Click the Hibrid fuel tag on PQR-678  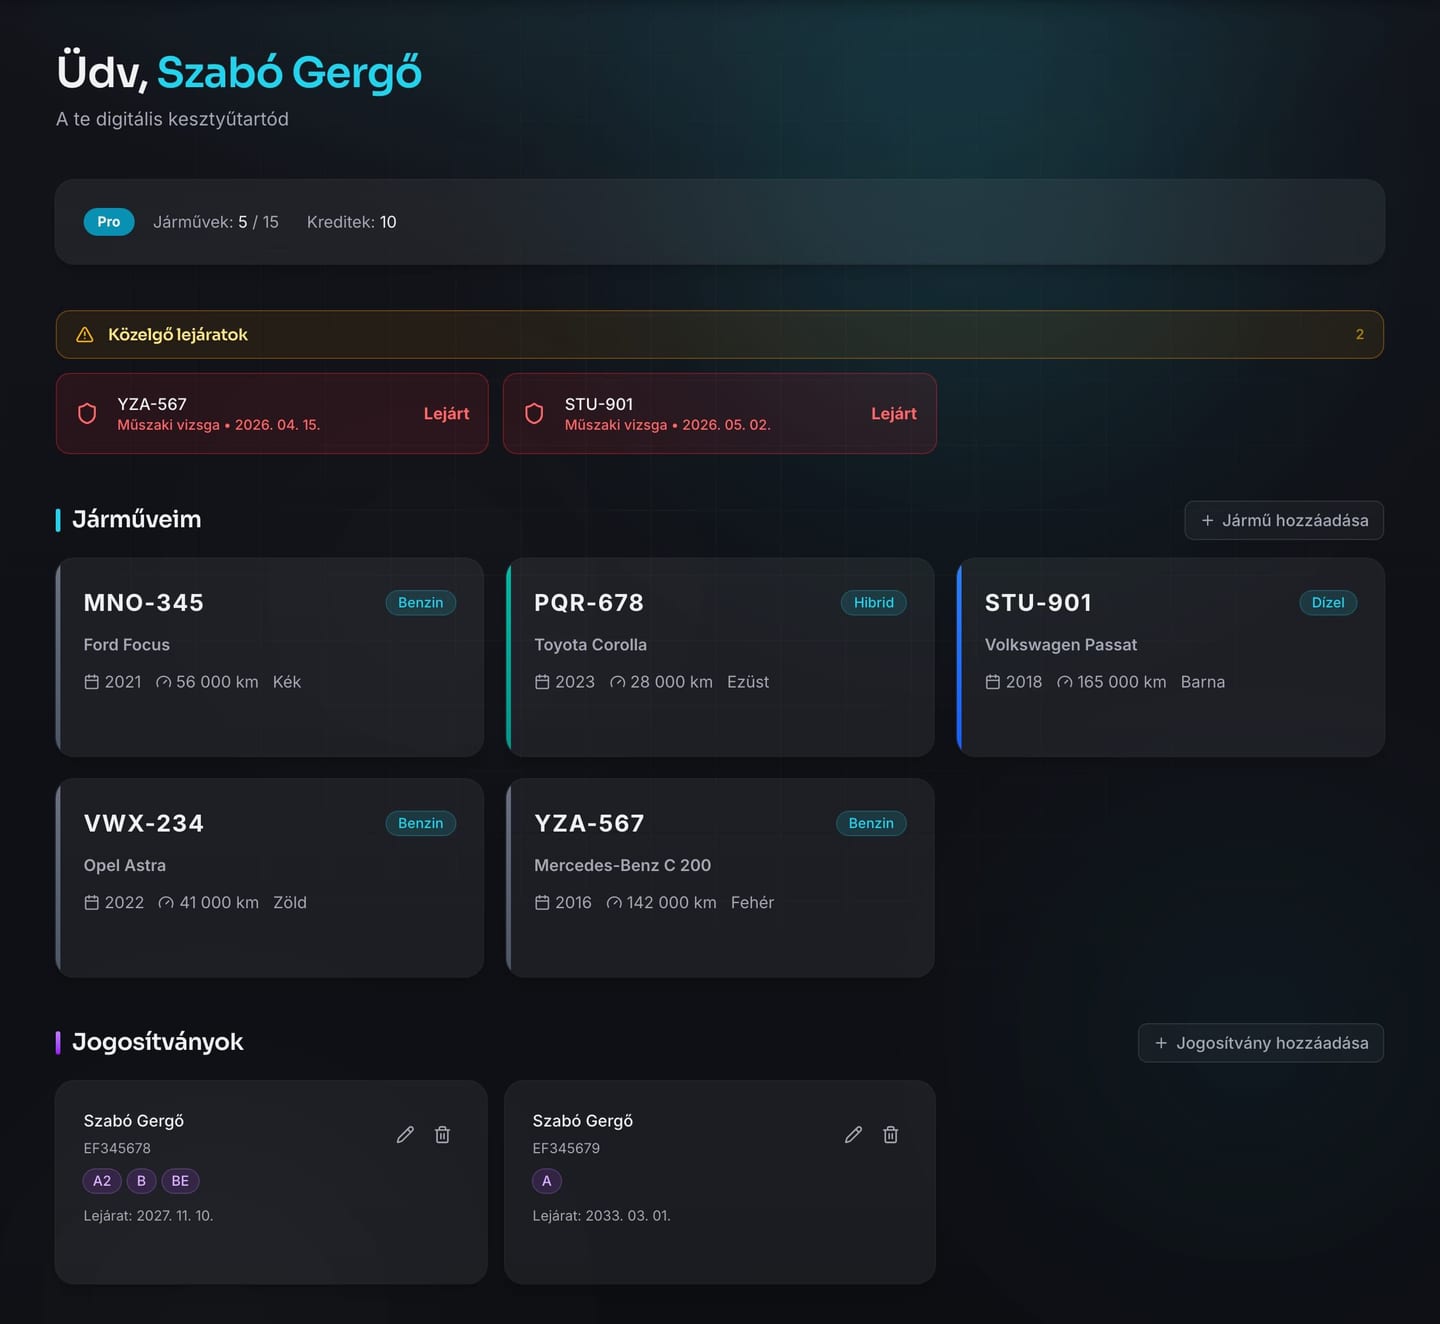click(x=874, y=602)
